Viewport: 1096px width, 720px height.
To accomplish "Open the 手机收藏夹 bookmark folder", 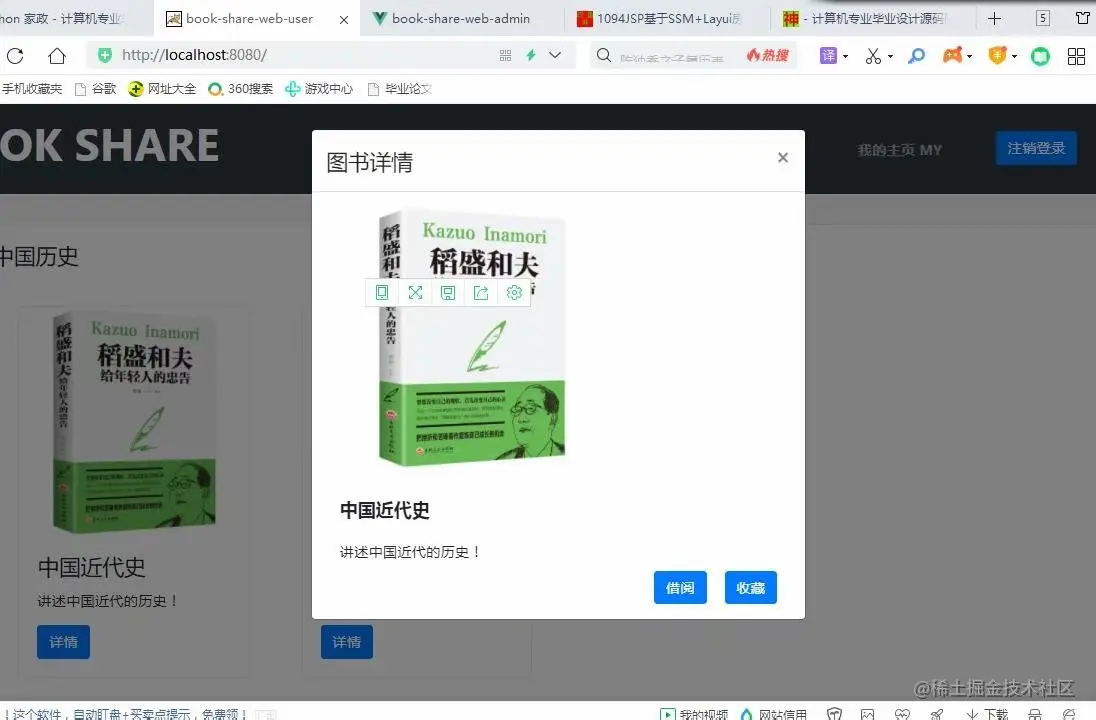I will coord(31,89).
